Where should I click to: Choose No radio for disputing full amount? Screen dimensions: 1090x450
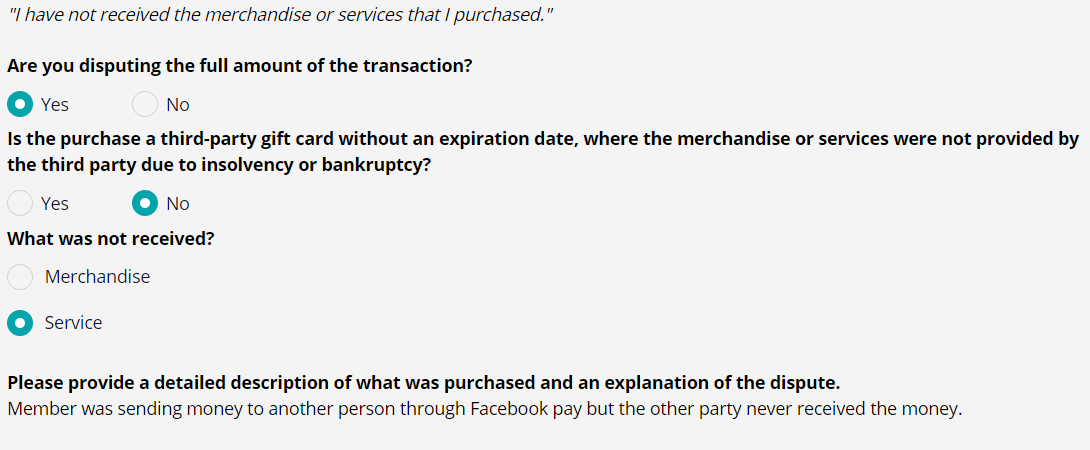(145, 104)
